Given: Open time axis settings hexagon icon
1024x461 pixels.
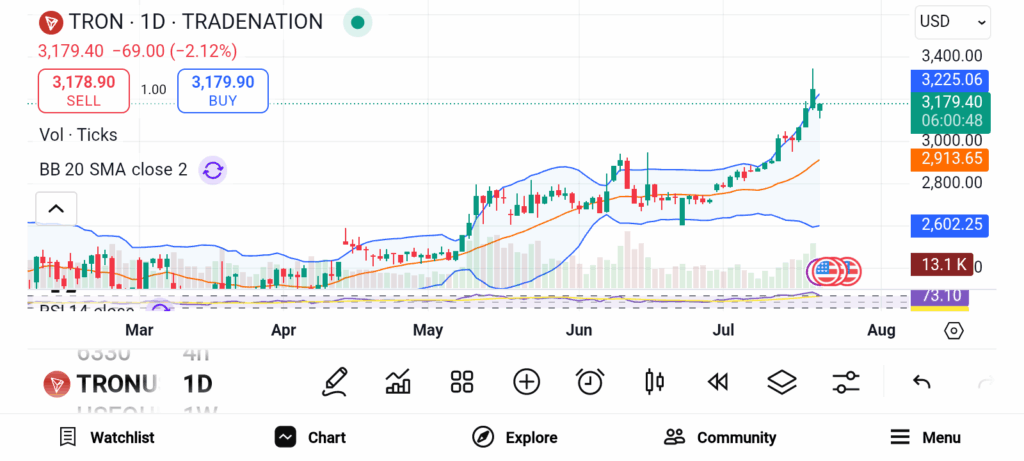Looking at the screenshot, I should (953, 330).
